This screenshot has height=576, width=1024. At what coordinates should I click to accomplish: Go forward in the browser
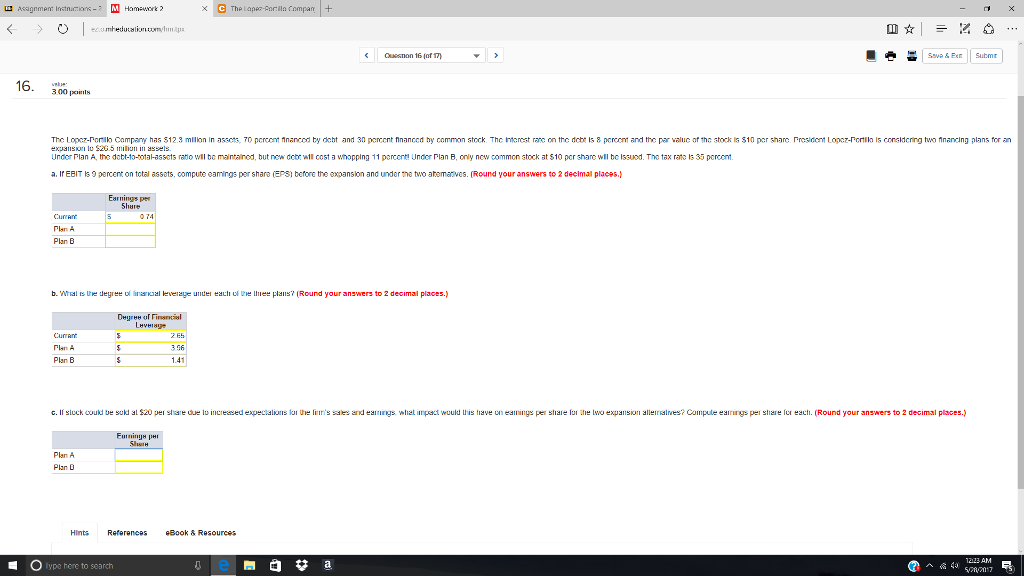click(x=38, y=29)
